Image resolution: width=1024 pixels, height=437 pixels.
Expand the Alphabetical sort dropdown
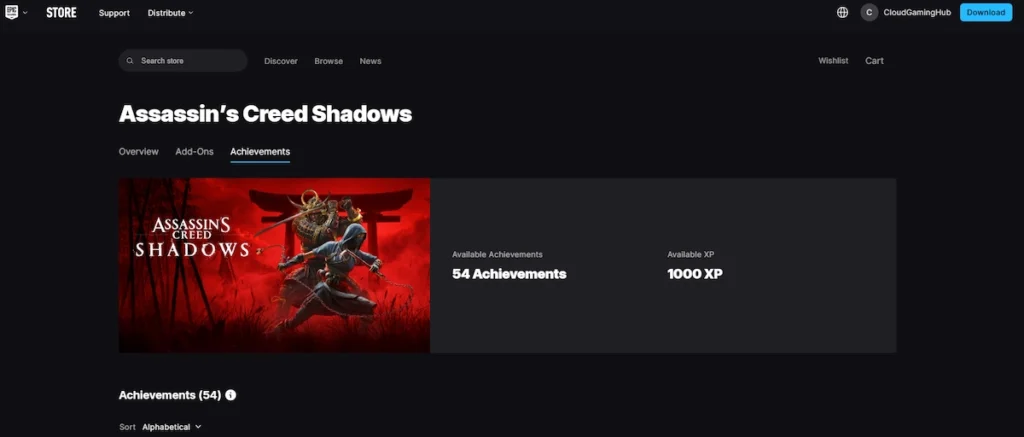[172, 427]
